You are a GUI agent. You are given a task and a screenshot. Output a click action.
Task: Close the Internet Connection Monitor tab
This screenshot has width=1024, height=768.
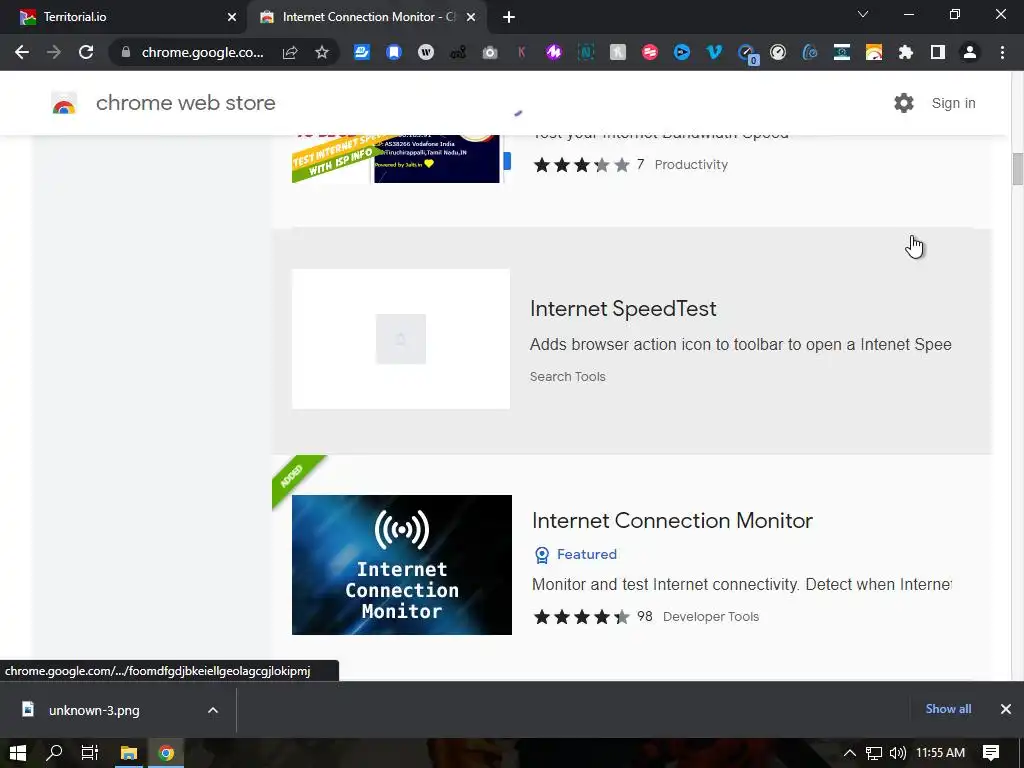pos(471,17)
